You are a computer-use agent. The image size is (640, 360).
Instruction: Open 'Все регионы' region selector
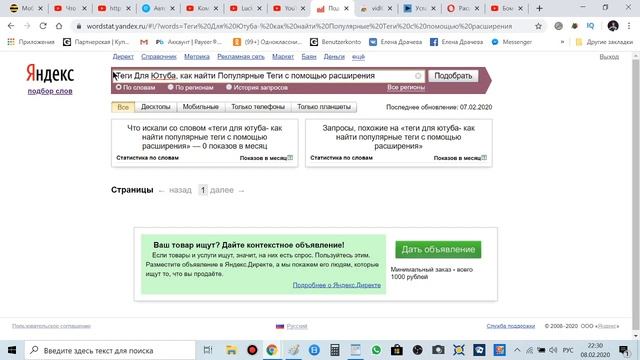click(x=406, y=87)
